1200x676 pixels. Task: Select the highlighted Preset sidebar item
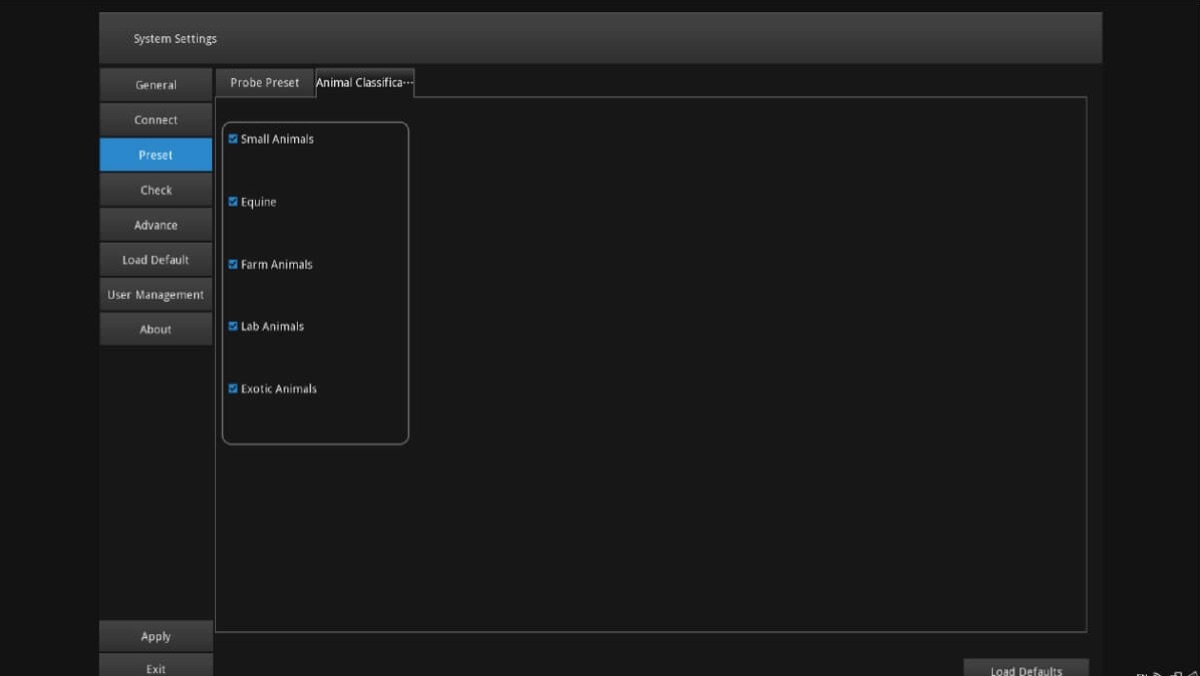tap(156, 155)
